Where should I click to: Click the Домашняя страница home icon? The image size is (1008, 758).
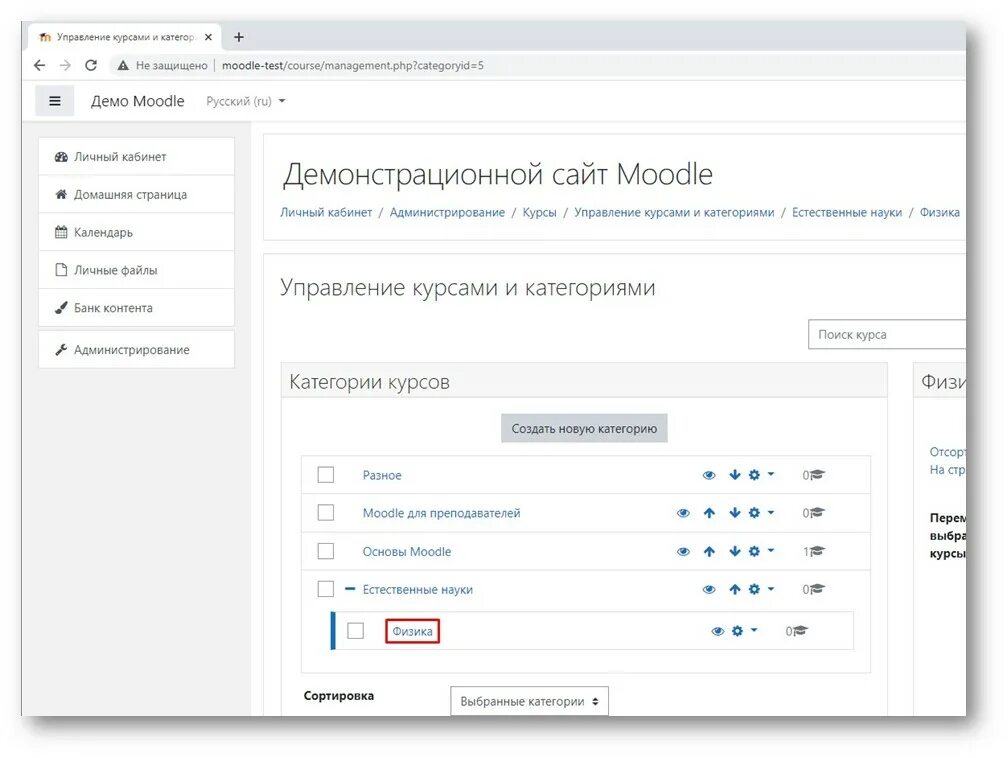click(61, 194)
